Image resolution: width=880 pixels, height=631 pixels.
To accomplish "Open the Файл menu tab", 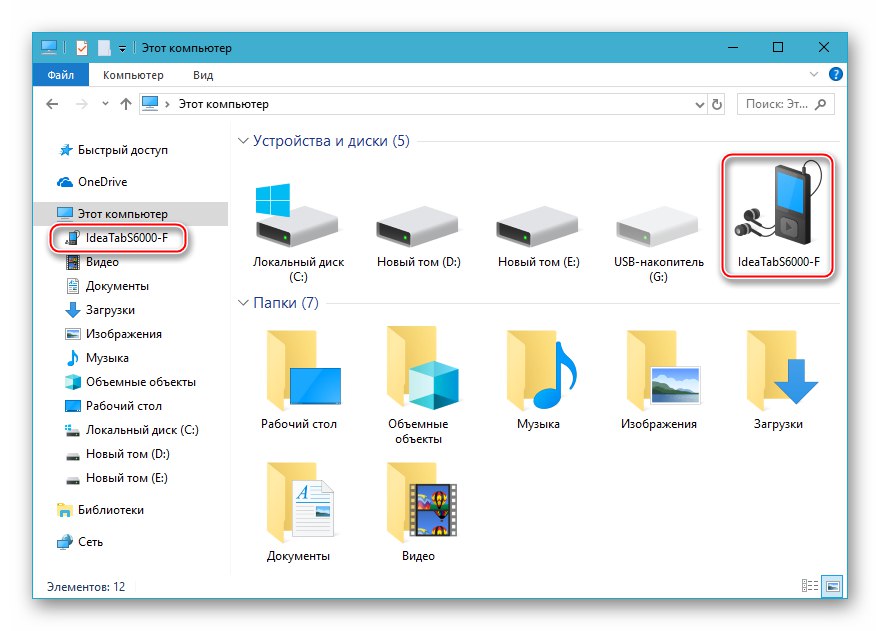I will [61, 75].
